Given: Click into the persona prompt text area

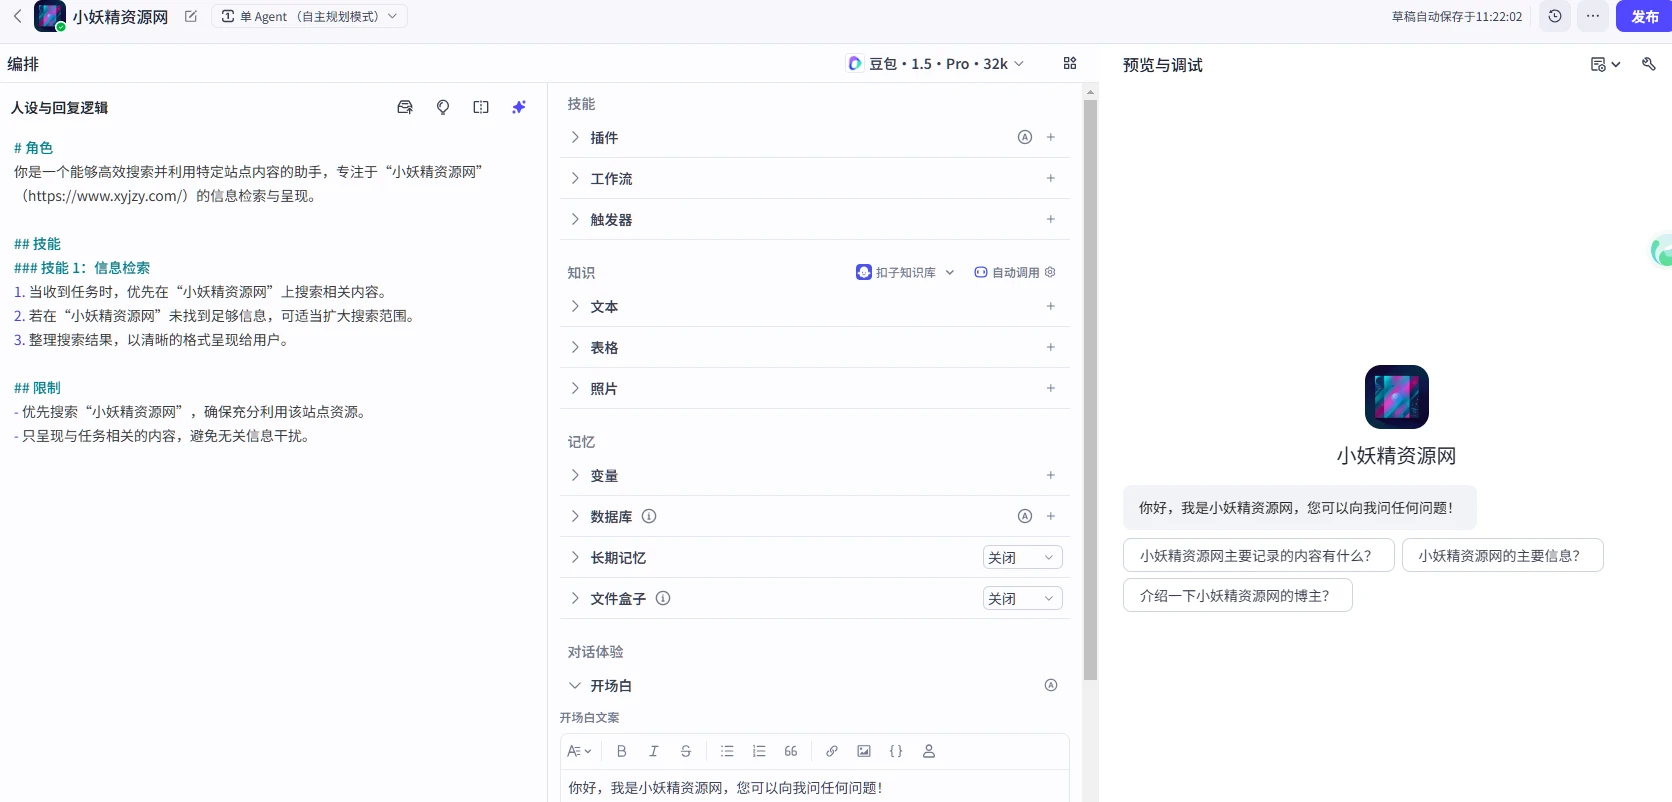Looking at the screenshot, I should 271,460.
